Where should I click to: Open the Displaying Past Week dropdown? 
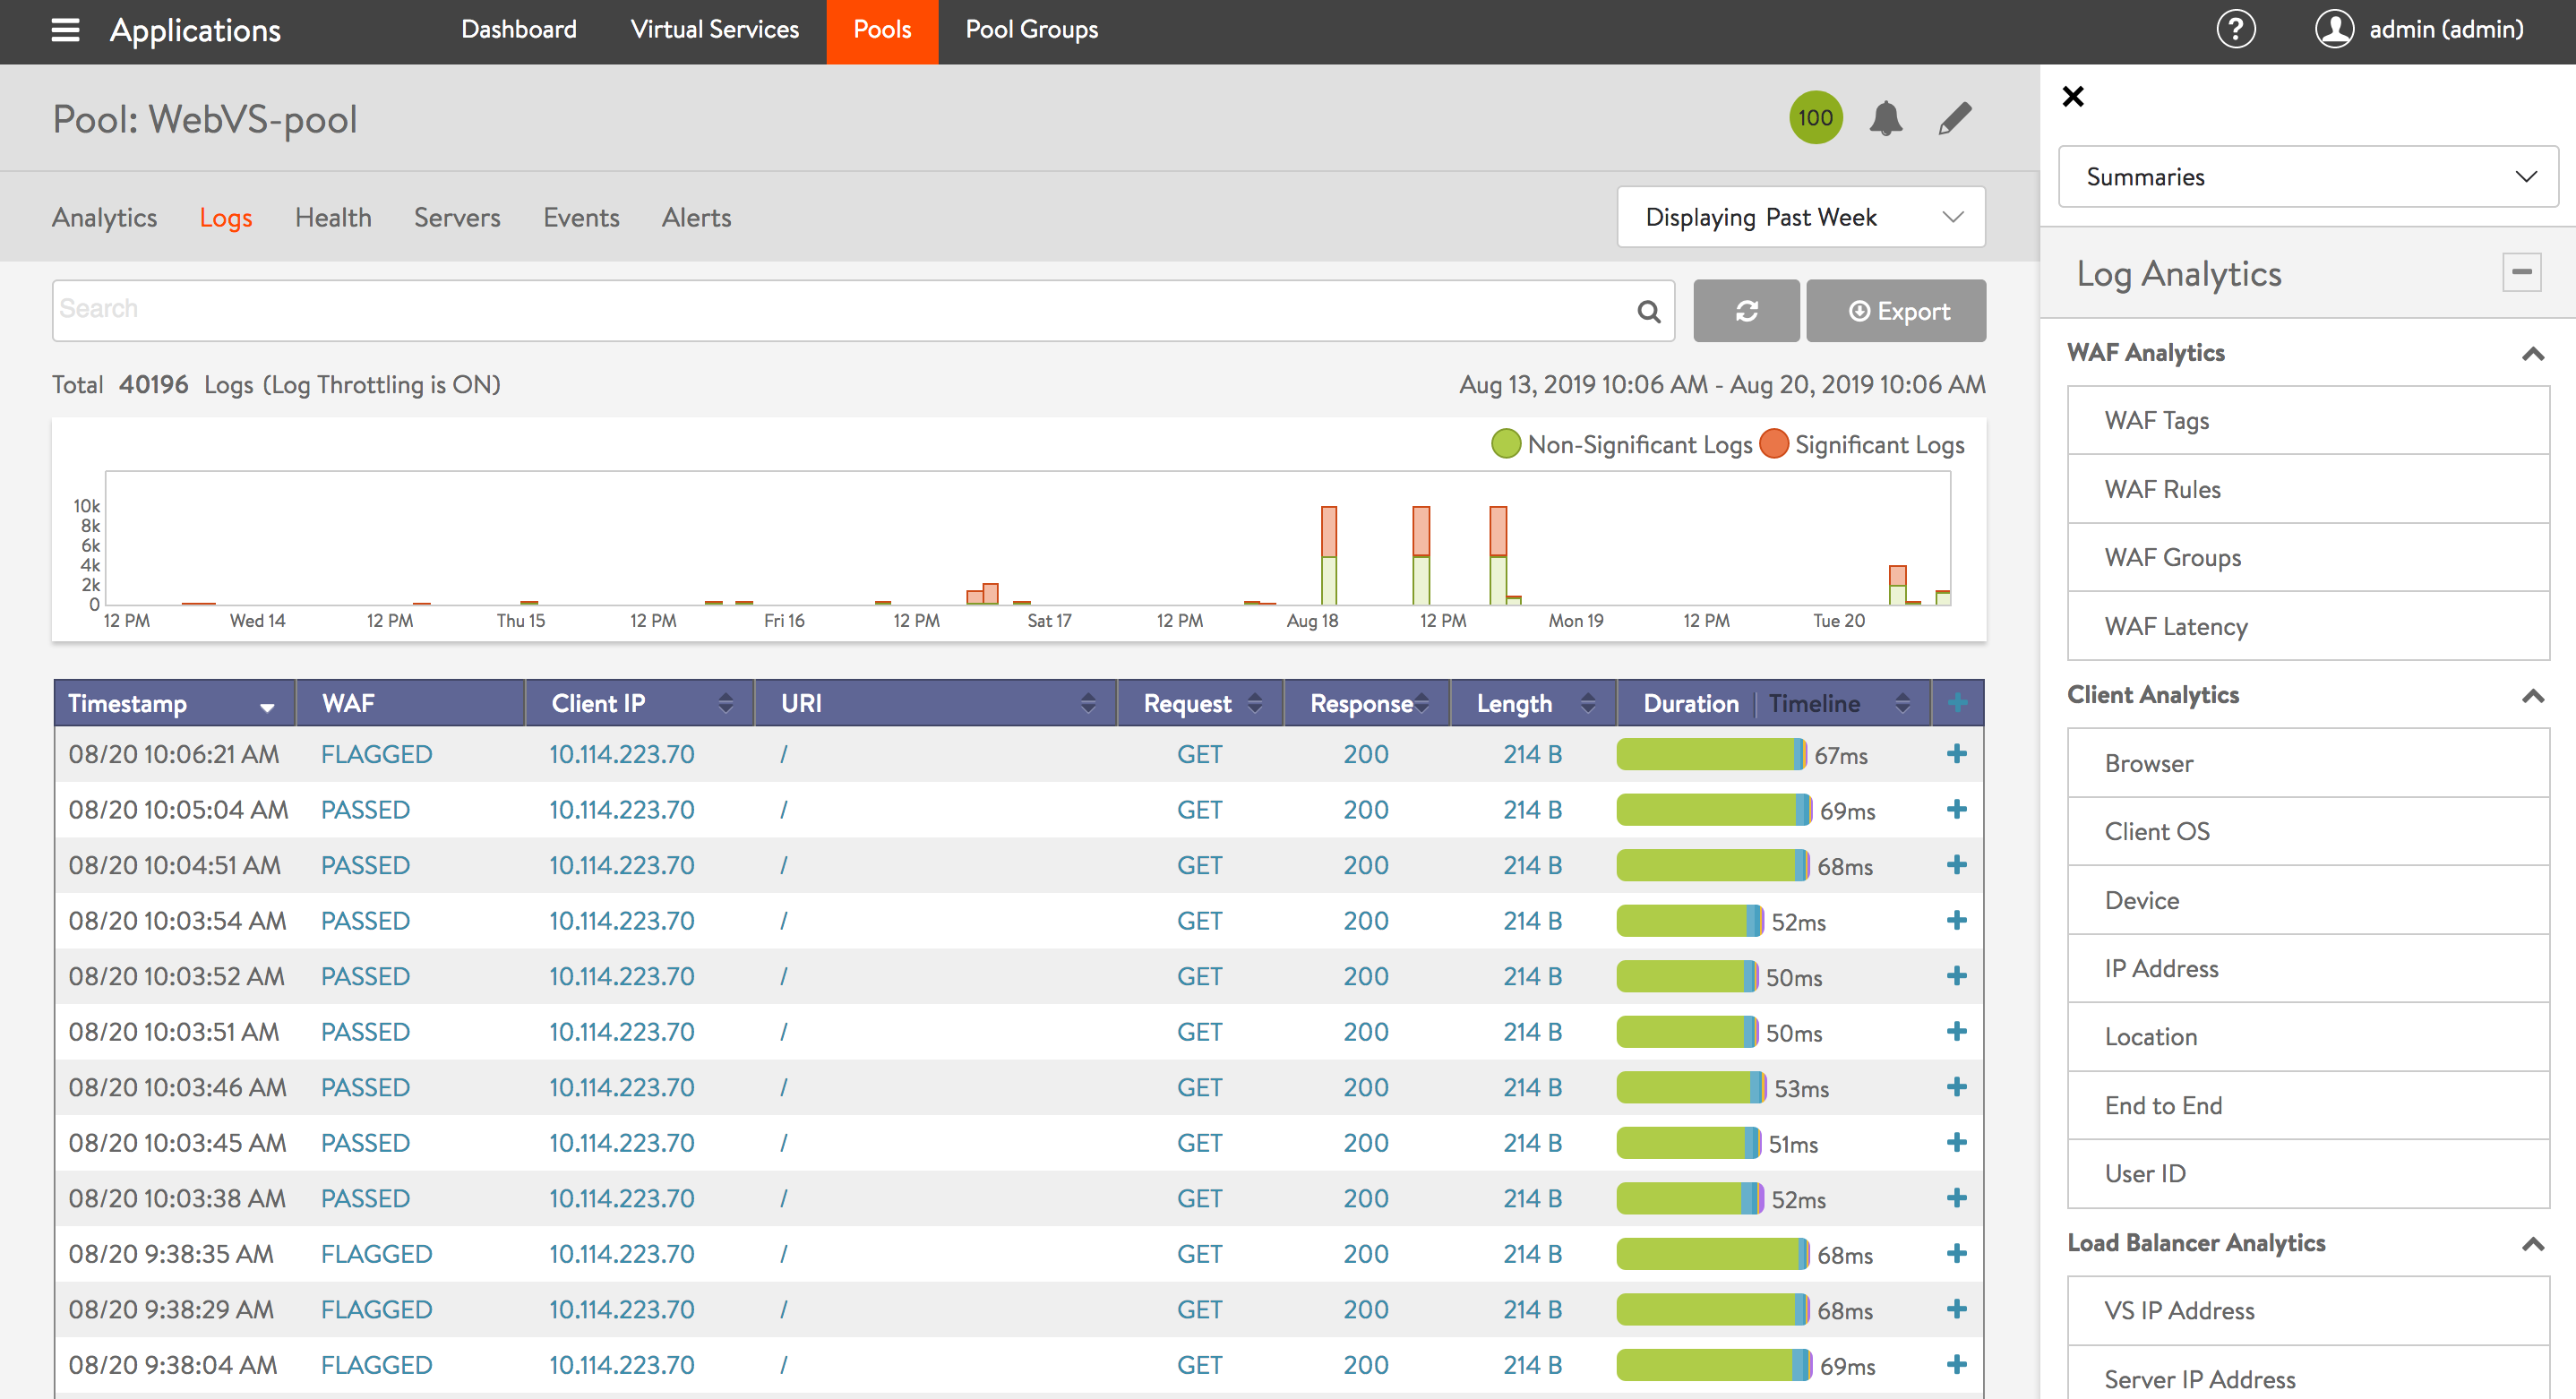[x=1800, y=217]
